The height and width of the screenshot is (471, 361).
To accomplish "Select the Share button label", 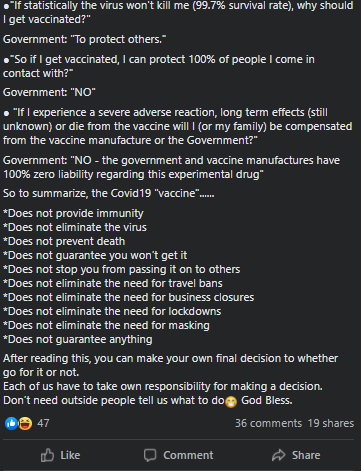I will 306,455.
